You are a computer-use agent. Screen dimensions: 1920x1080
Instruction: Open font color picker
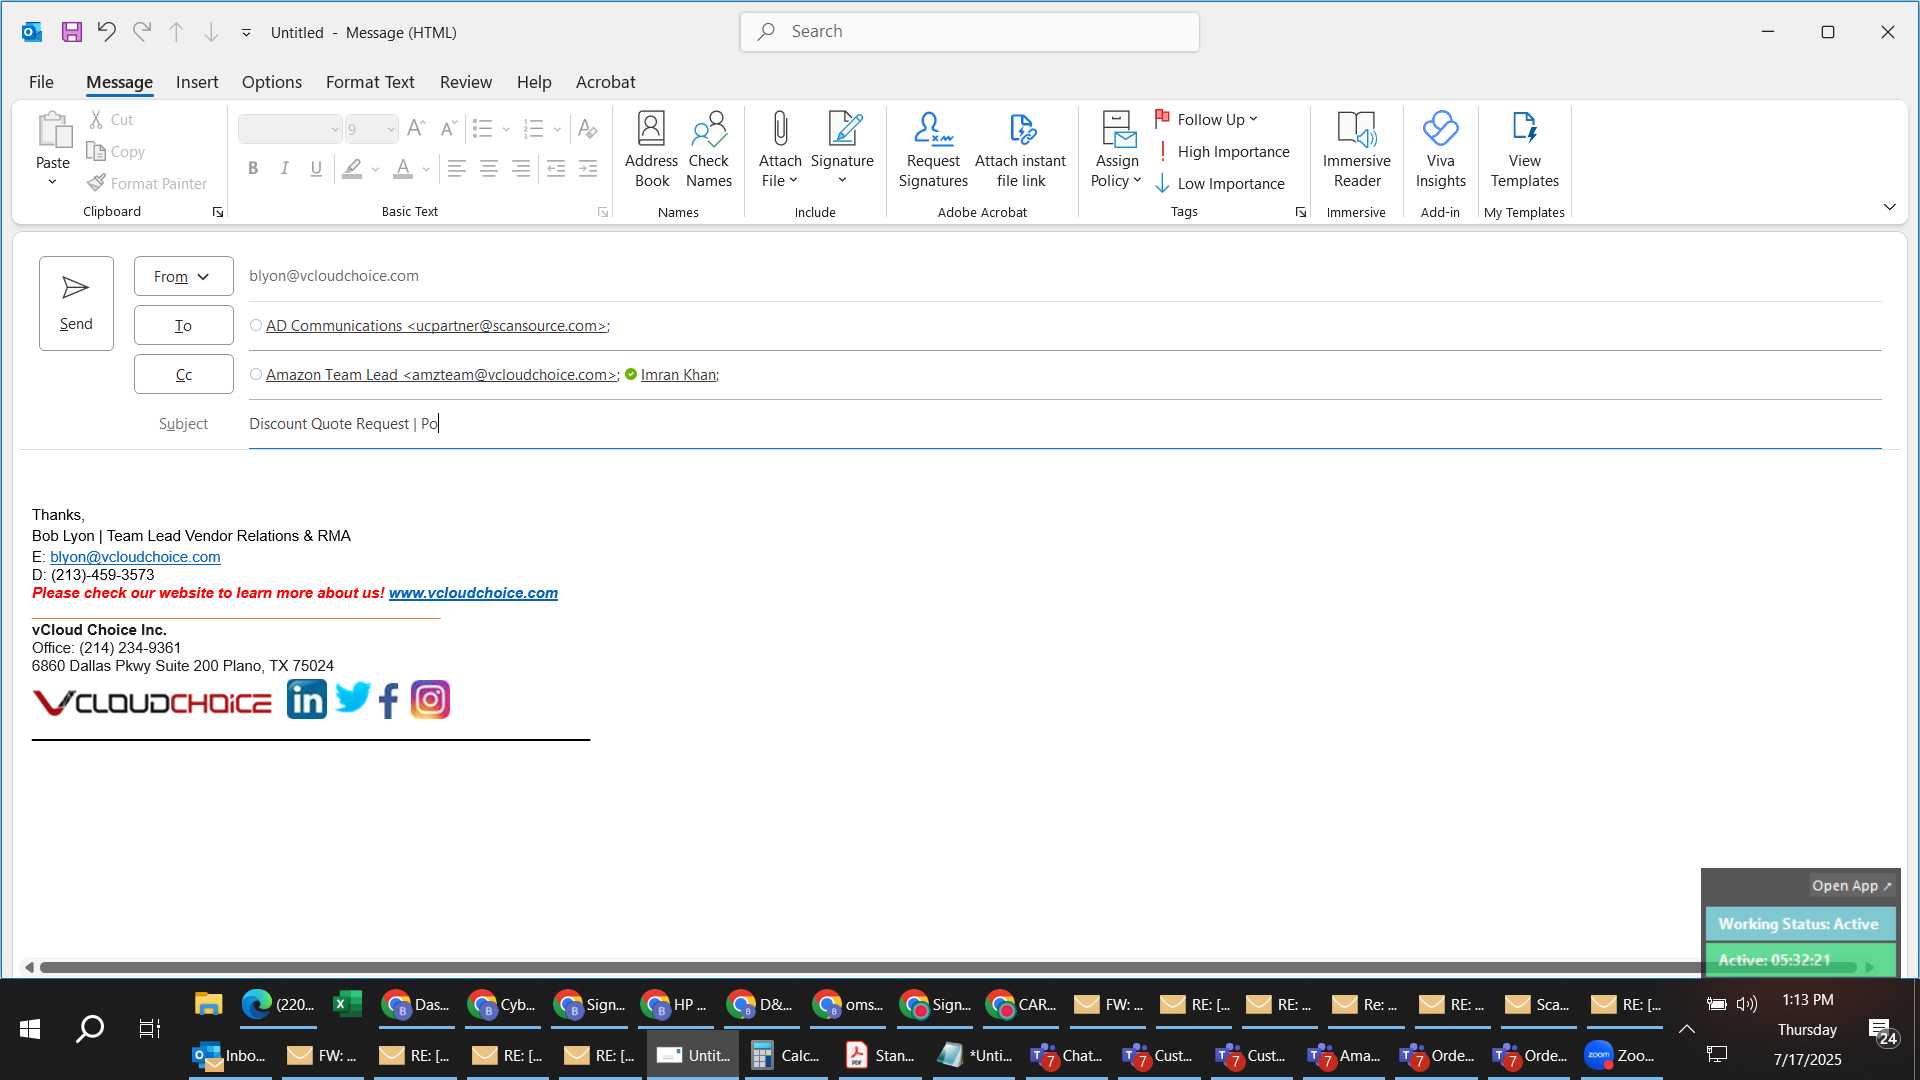[x=426, y=169]
